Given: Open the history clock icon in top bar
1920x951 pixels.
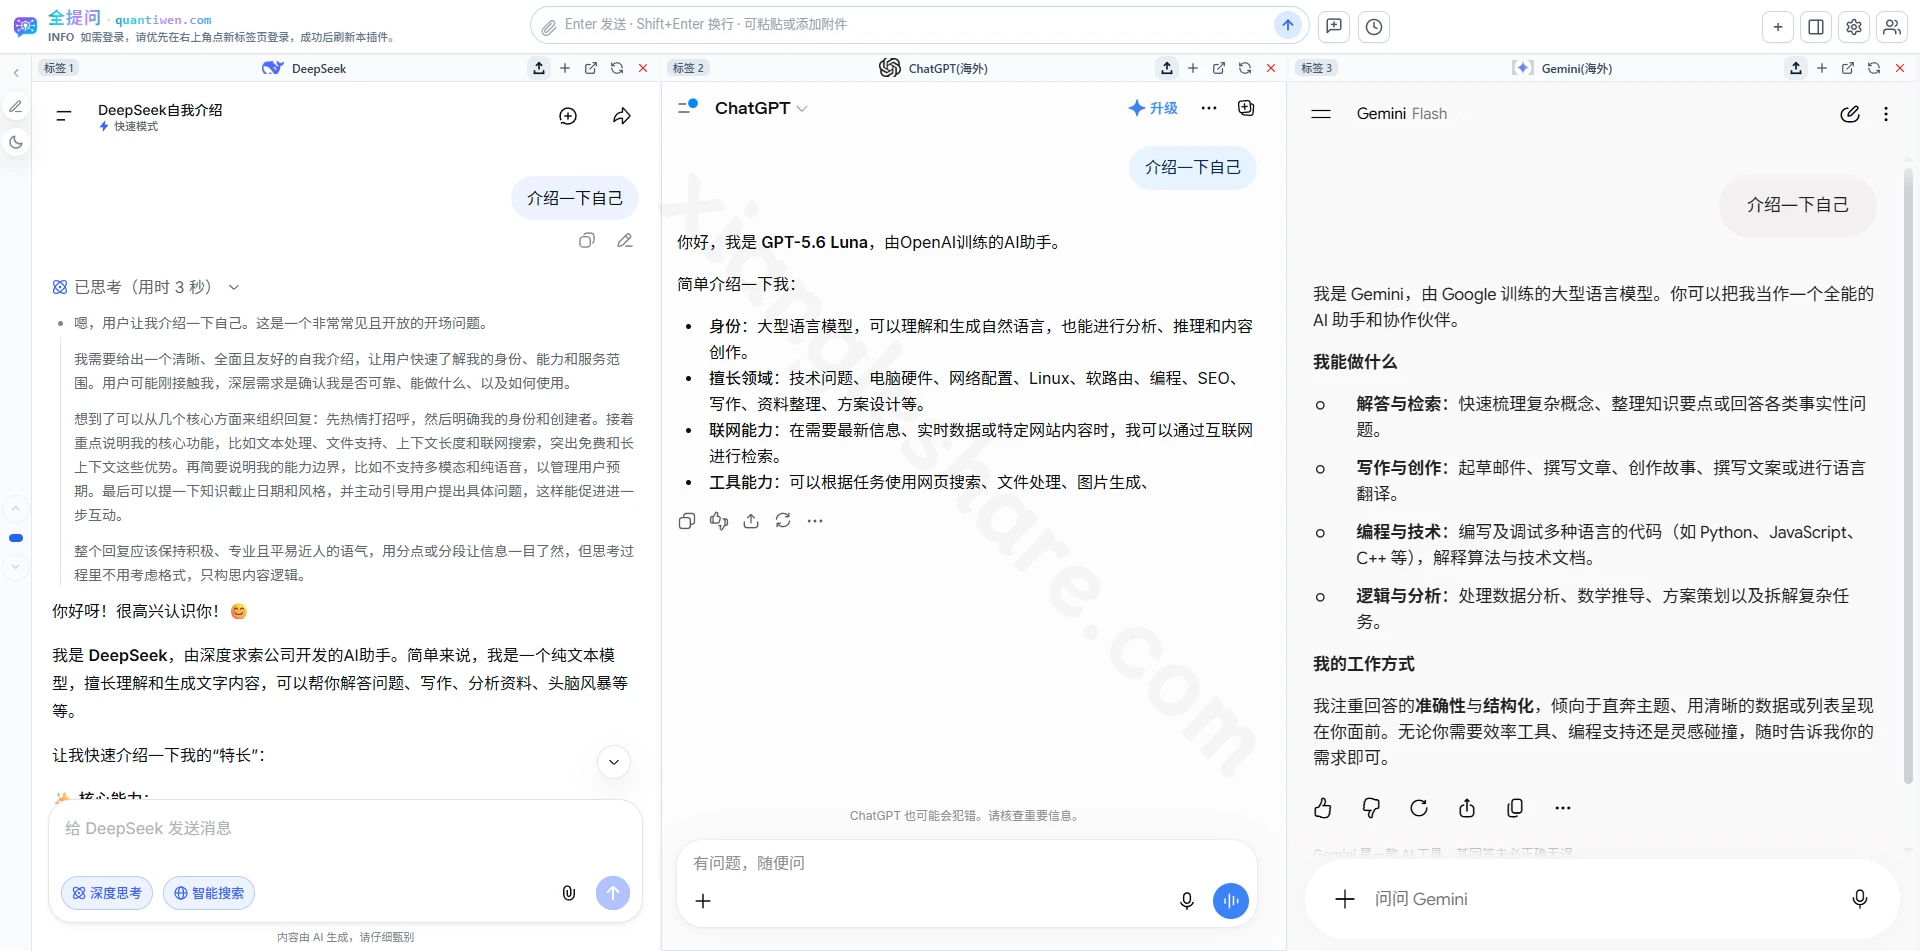Looking at the screenshot, I should pos(1374,27).
